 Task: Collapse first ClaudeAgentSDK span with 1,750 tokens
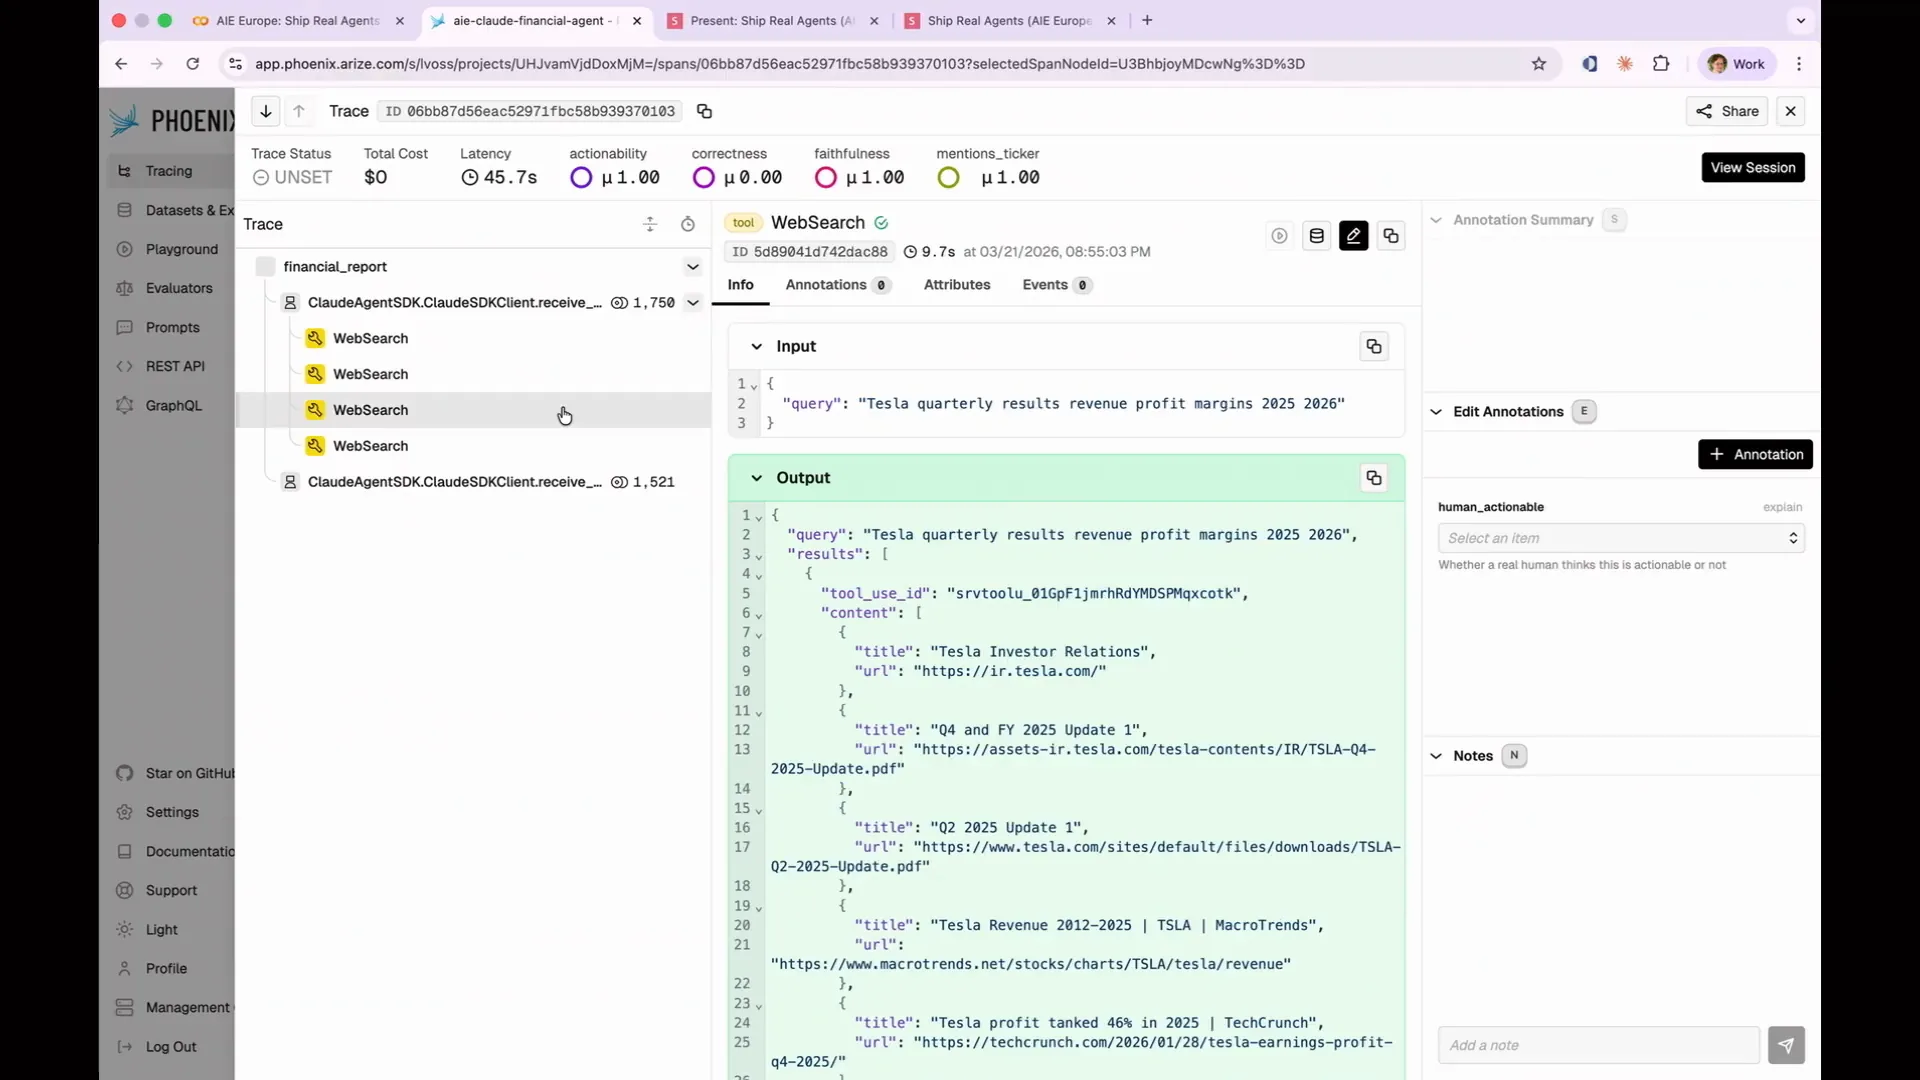click(x=692, y=303)
